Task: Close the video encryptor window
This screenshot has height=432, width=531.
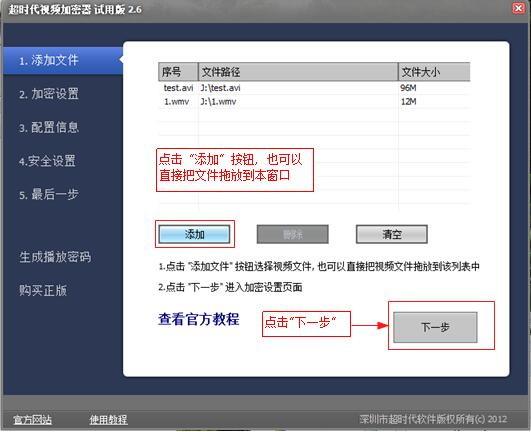Action: coord(518,8)
